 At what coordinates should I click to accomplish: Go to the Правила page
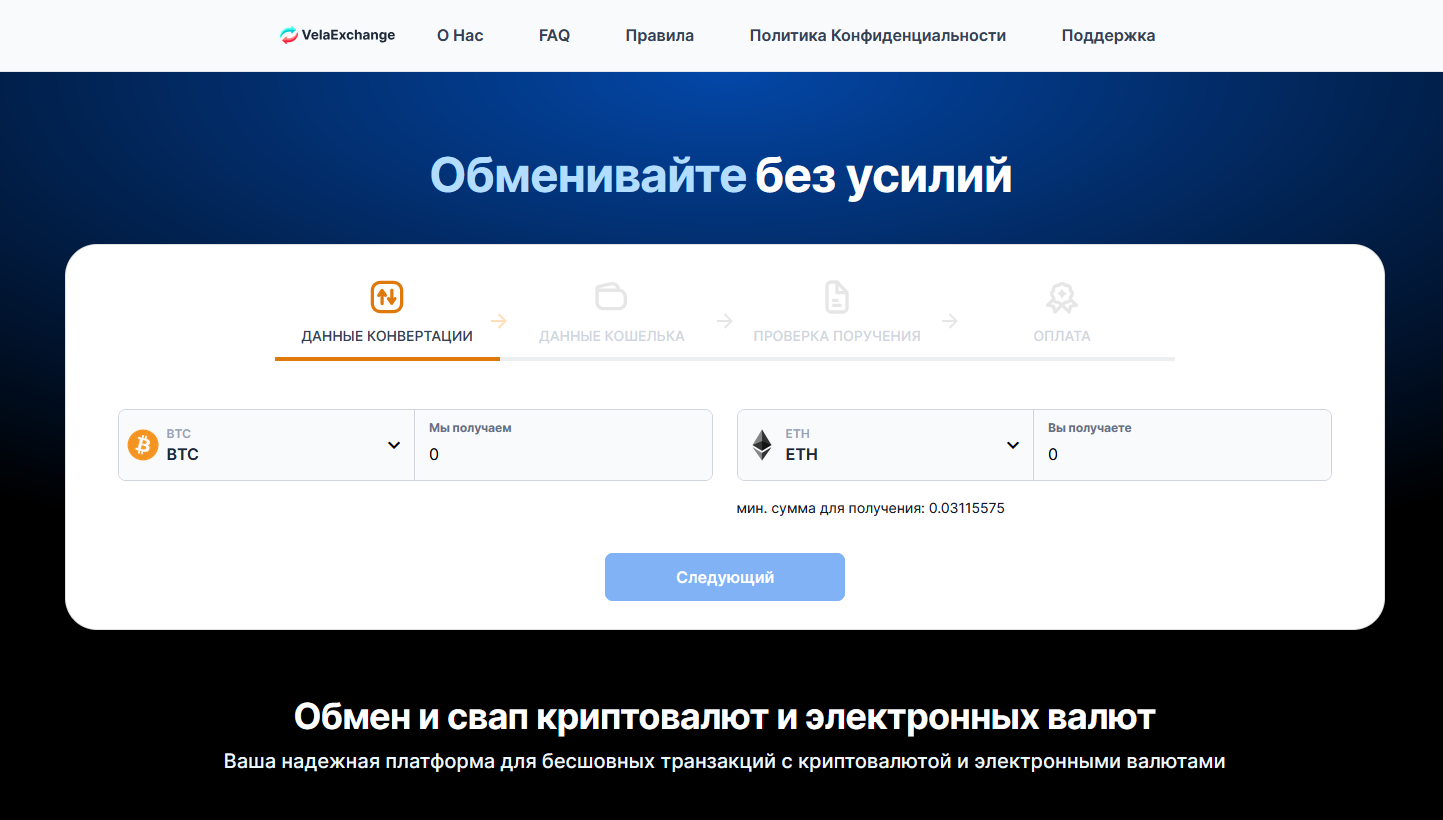660,35
